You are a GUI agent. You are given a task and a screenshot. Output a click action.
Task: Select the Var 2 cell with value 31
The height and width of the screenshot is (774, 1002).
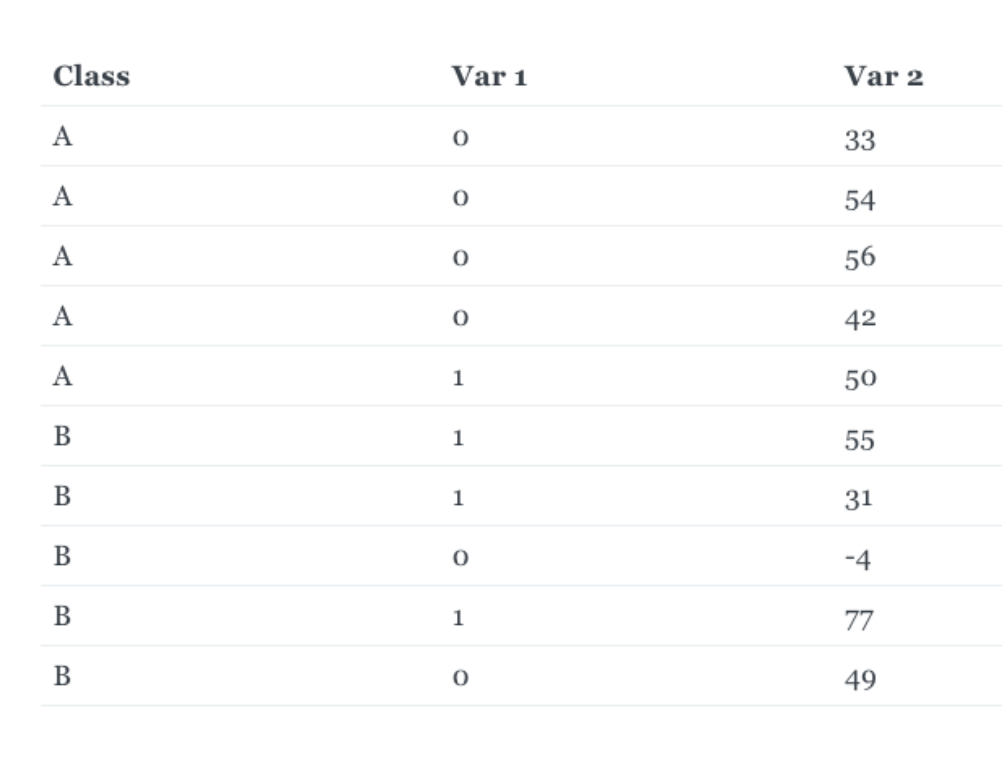click(858, 499)
